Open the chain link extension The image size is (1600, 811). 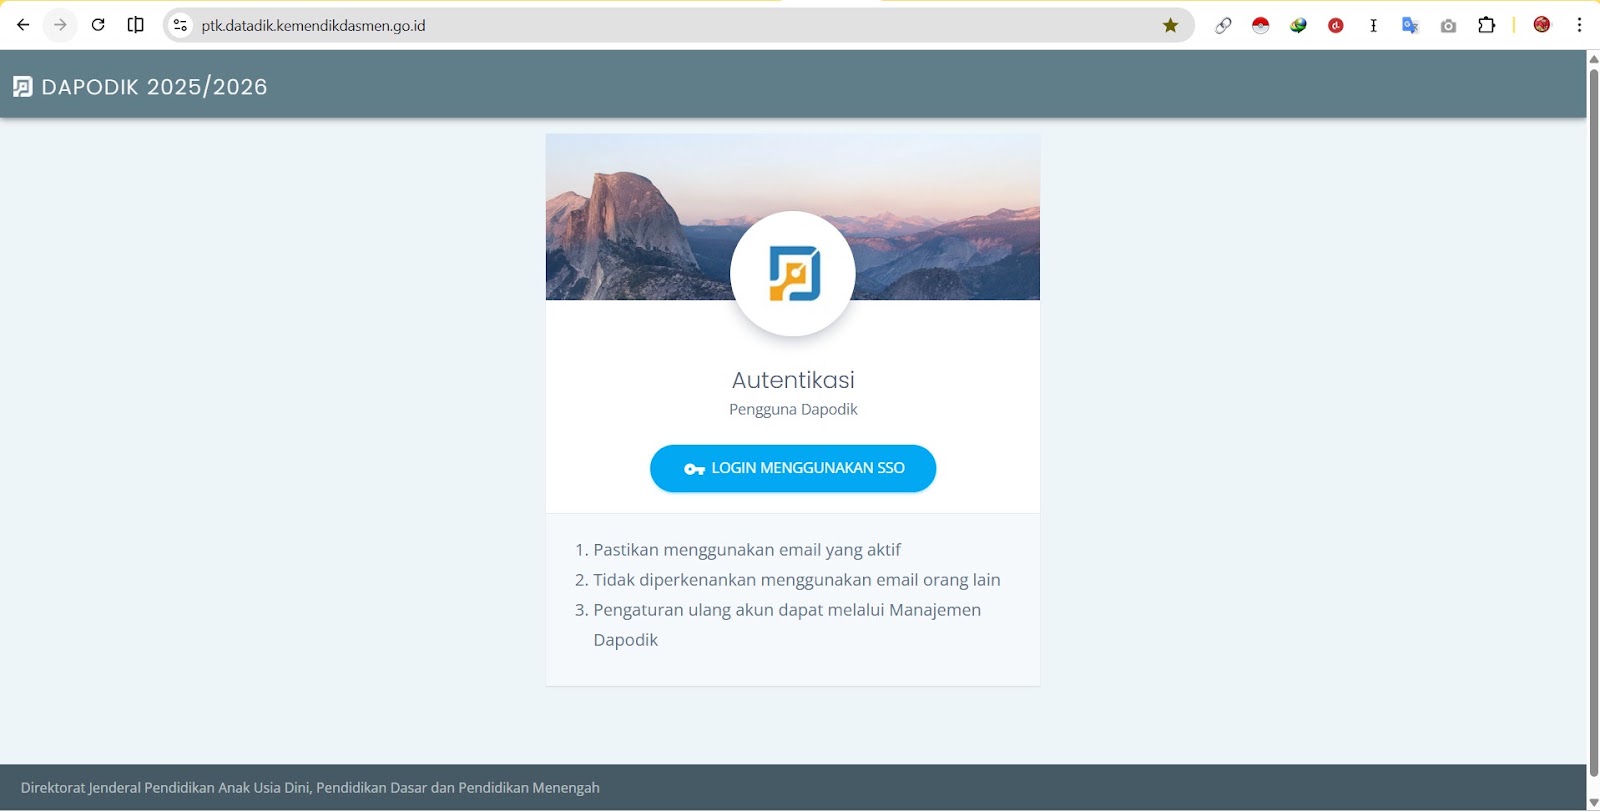tap(1223, 25)
